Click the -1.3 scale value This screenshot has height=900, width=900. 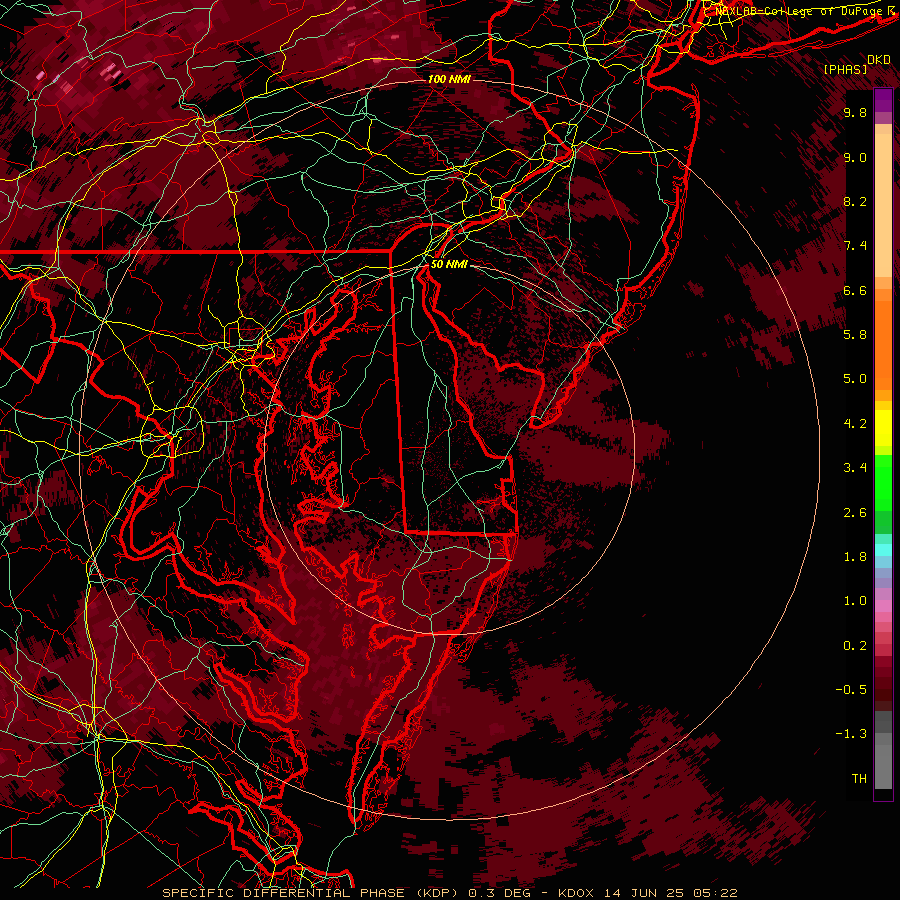[x=851, y=734]
